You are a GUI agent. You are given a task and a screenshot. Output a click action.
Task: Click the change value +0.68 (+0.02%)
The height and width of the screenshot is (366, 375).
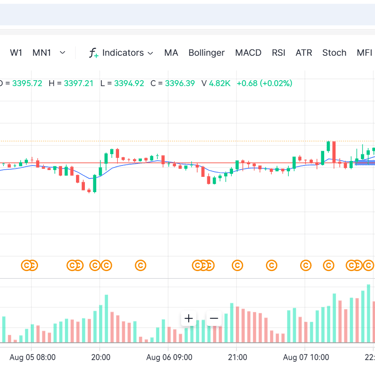click(264, 83)
